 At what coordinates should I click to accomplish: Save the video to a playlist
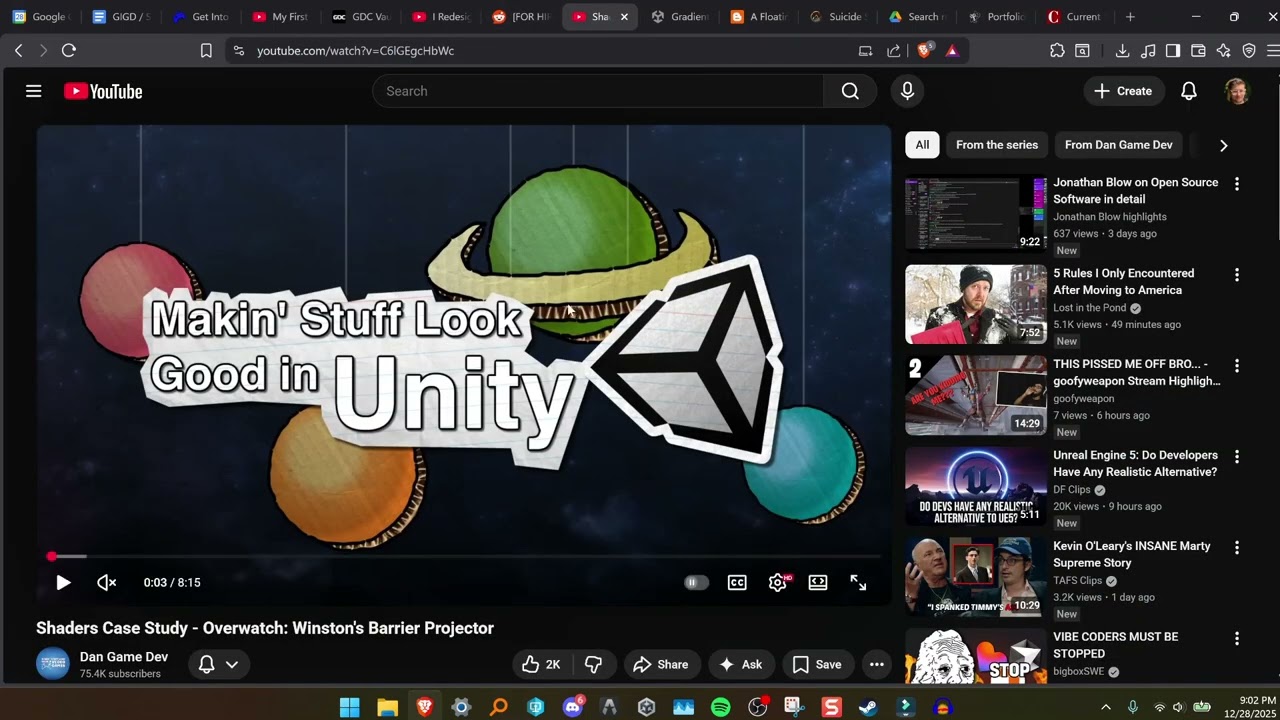coord(818,664)
